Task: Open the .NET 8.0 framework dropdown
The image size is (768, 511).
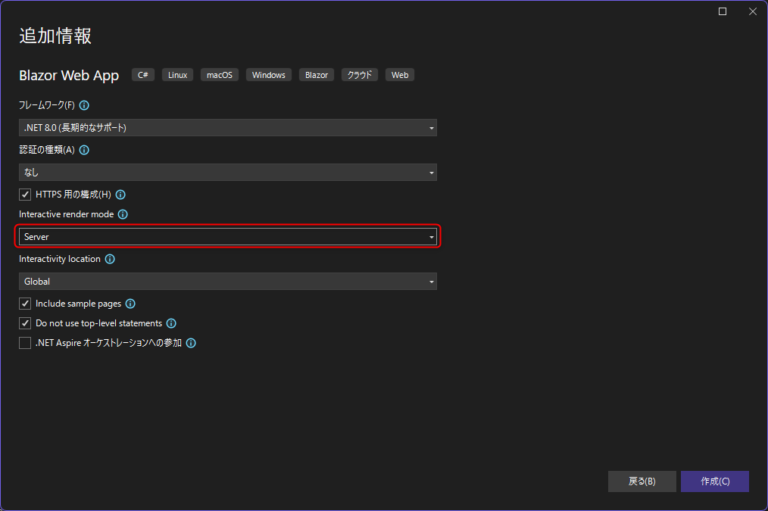Action: click(x=228, y=128)
